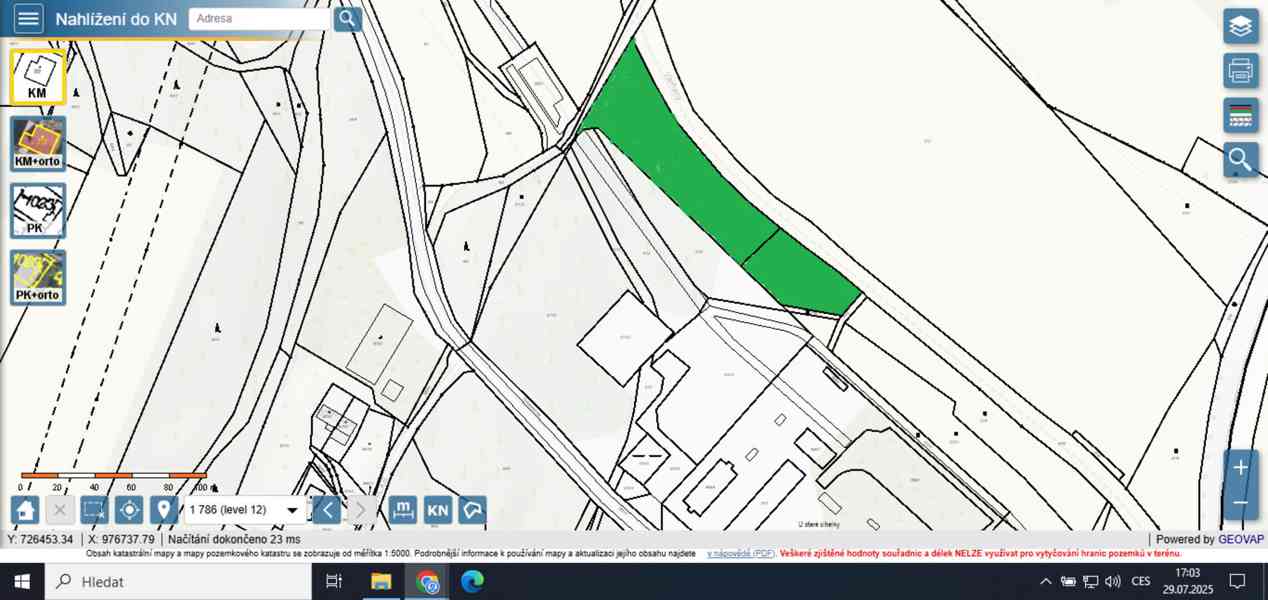1268x600 pixels.
Task: Open the scale dropdown 1 786 (level 12)
Action: click(245, 510)
